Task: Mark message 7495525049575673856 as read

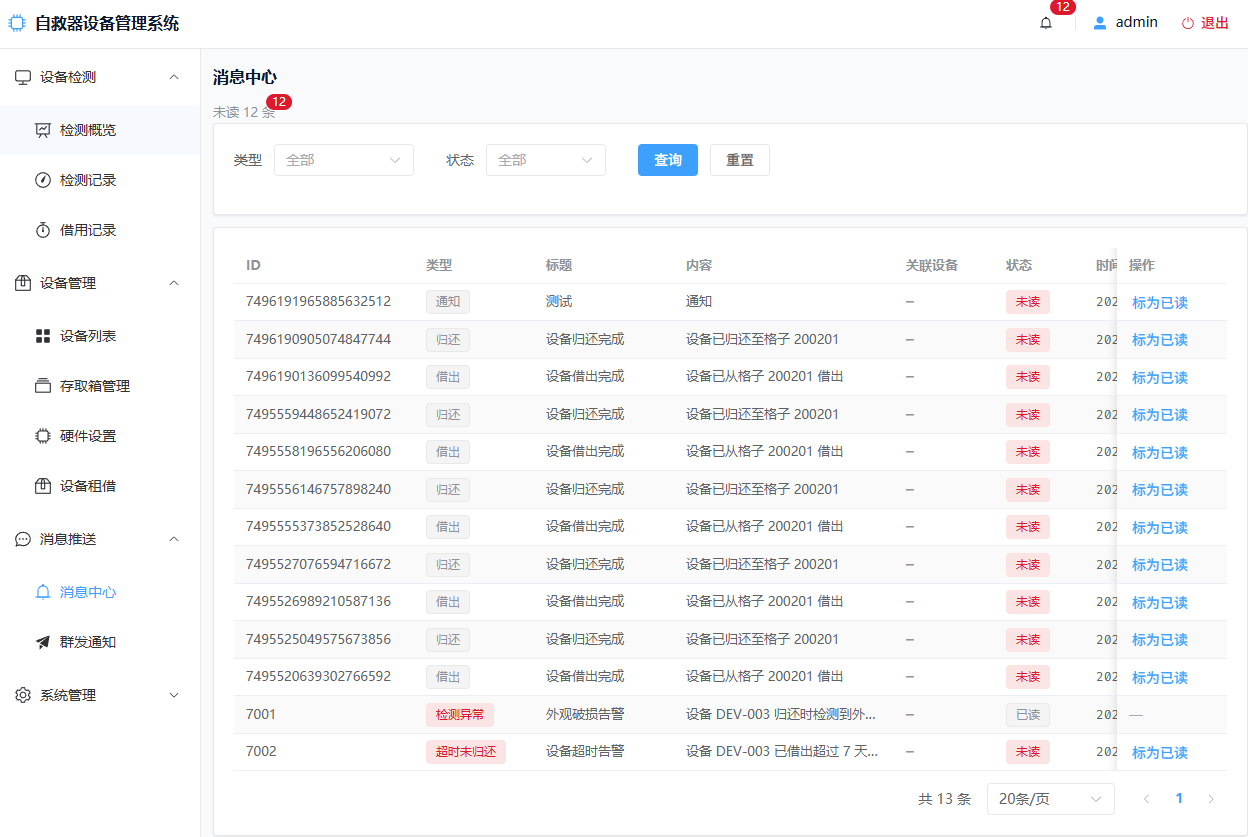Action: point(1160,640)
